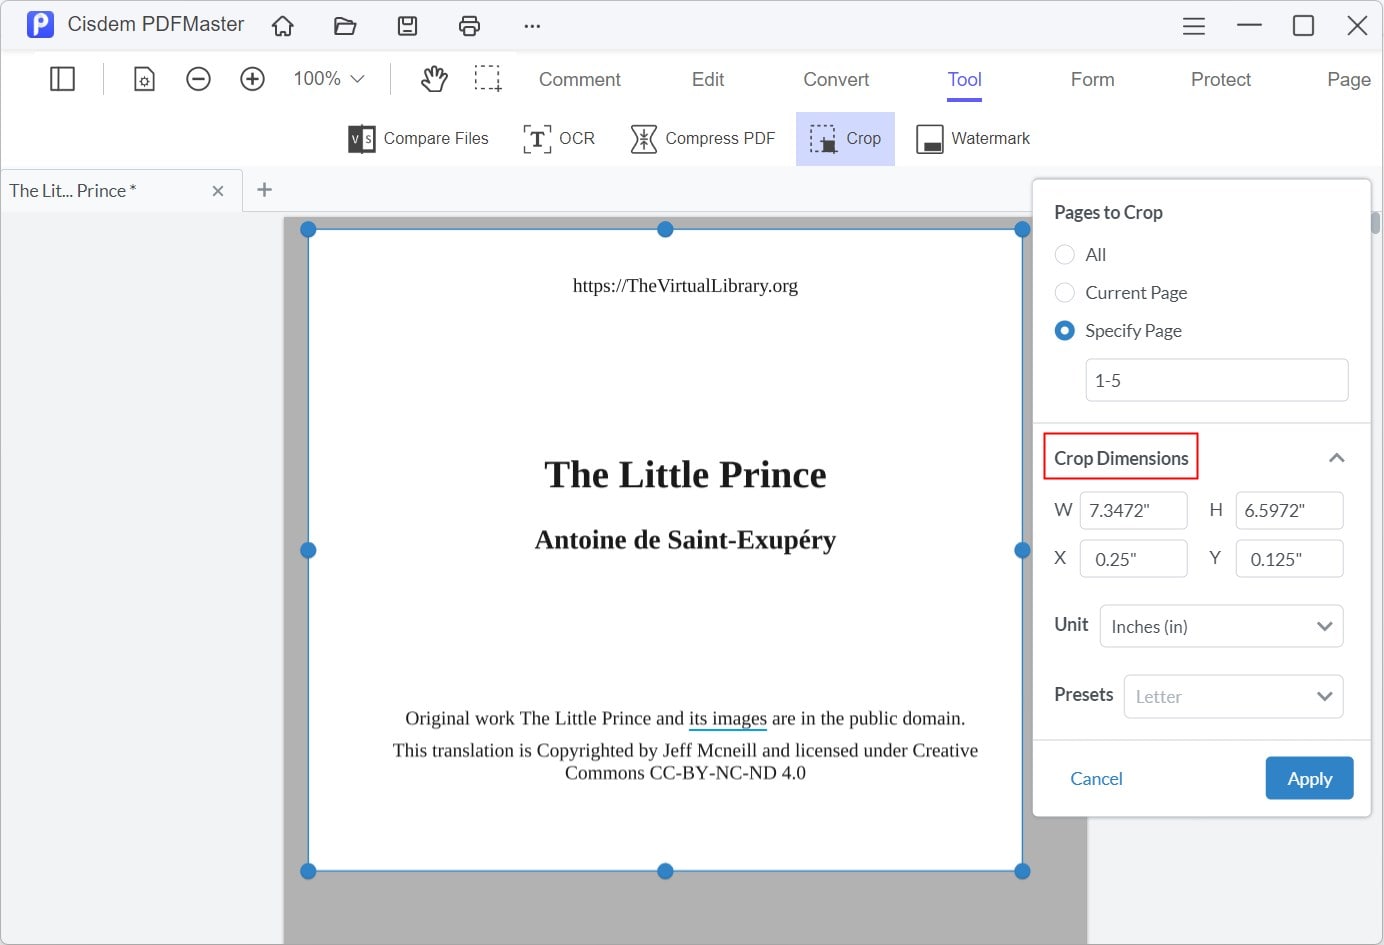
Task: Open the OCR tool
Action: tap(559, 139)
